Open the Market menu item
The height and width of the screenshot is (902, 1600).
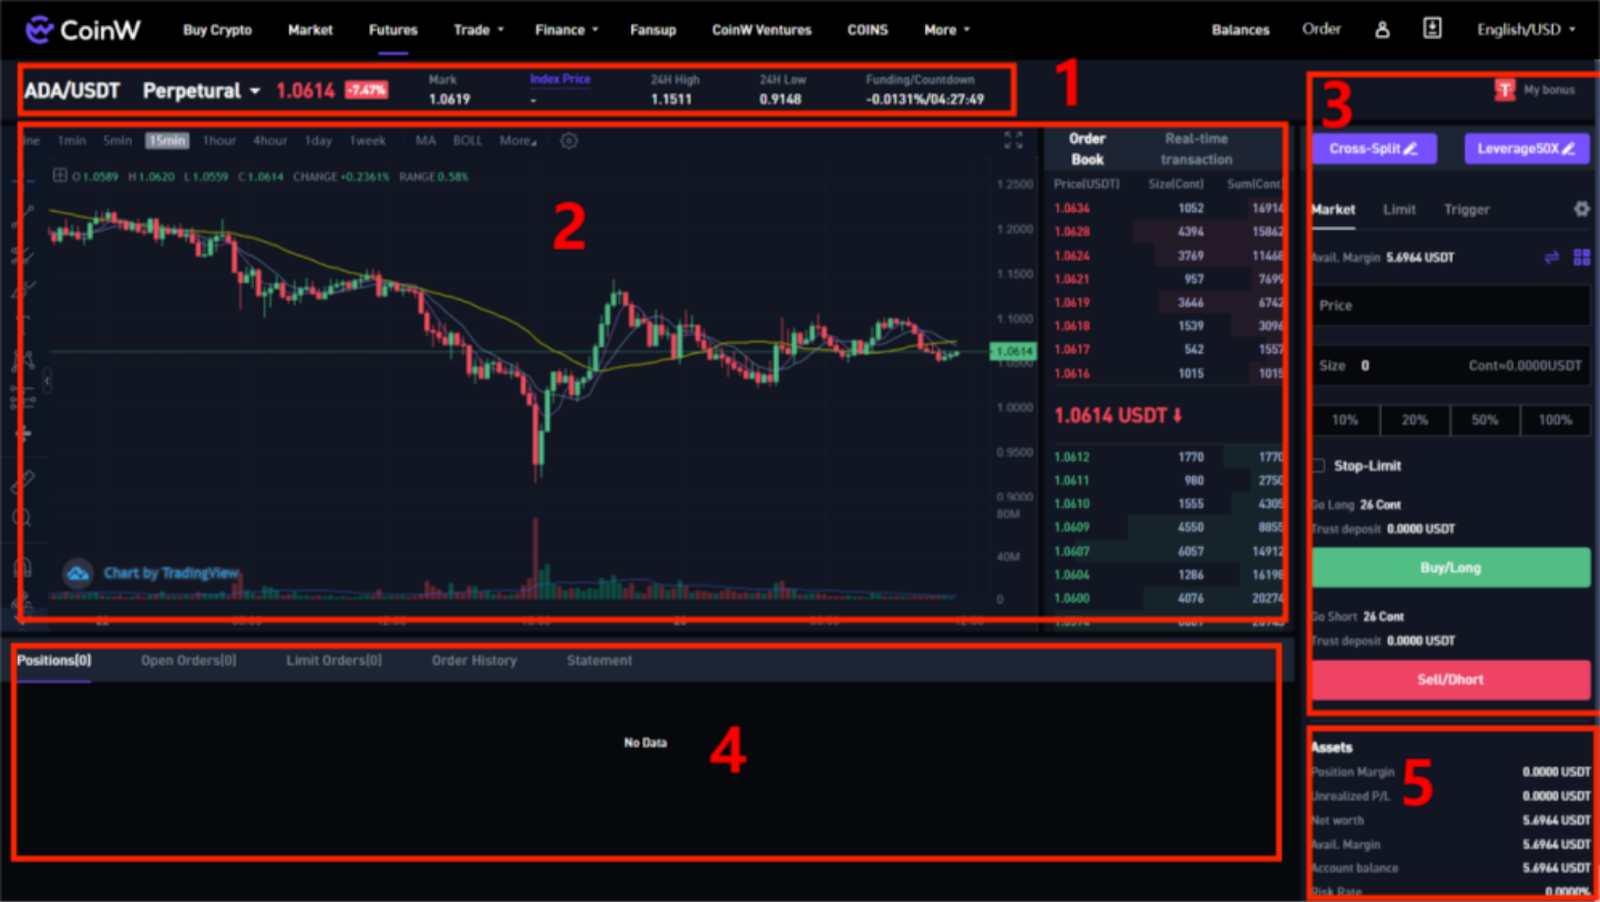(310, 30)
